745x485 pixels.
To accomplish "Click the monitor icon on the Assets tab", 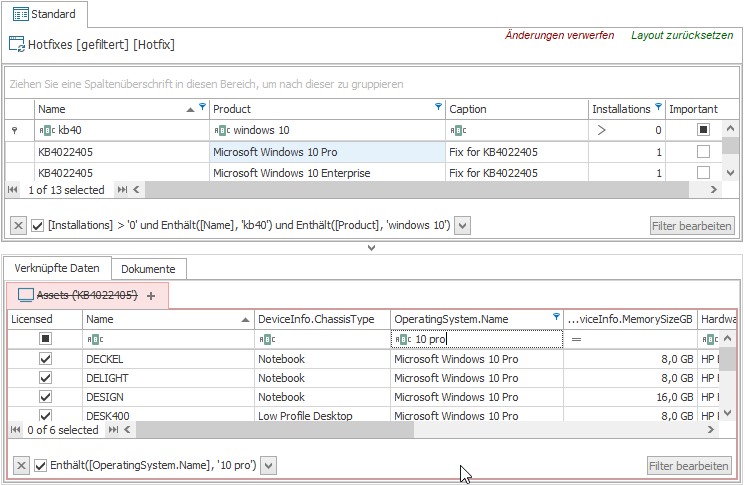I will (26, 295).
